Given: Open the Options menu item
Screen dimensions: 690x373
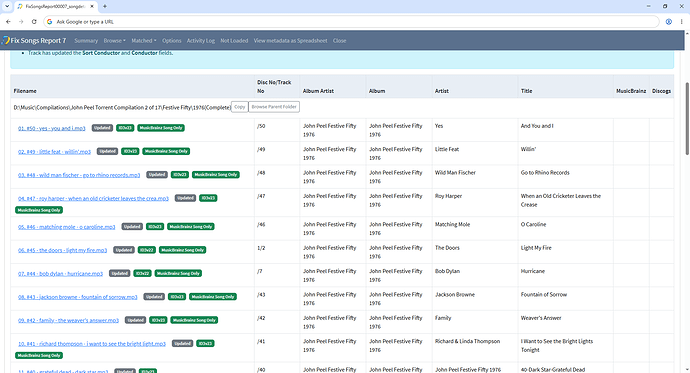Looking at the screenshot, I should [172, 40].
